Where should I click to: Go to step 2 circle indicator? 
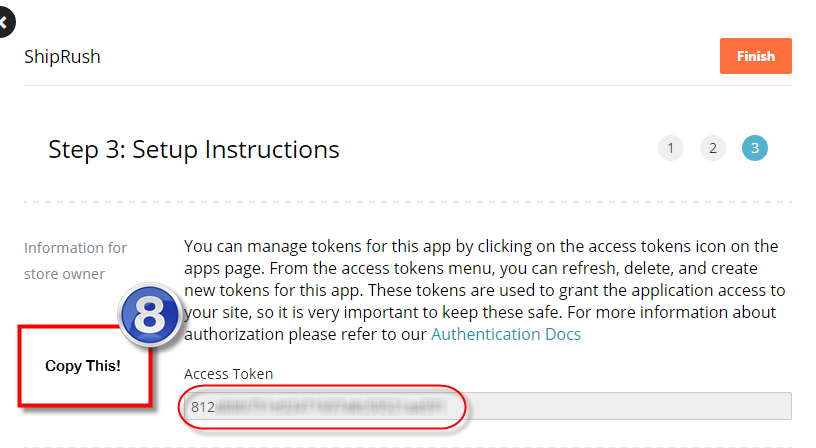coord(713,148)
